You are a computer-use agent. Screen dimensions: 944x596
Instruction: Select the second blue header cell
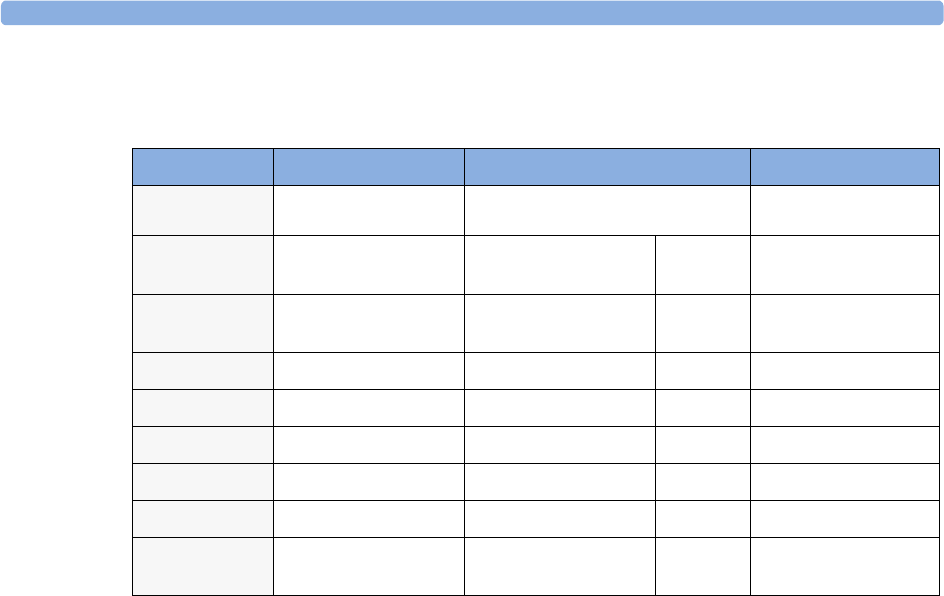tap(369, 167)
